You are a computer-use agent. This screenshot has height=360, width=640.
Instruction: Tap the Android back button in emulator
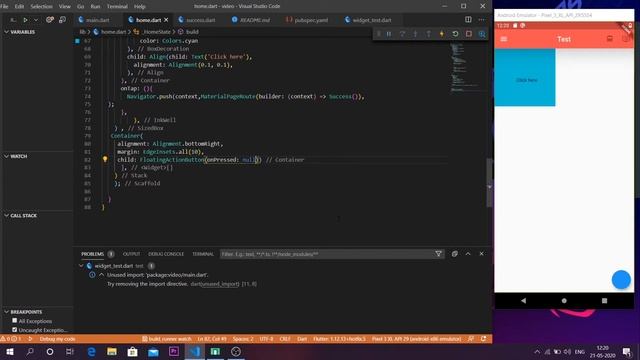pyautogui.click(x=523, y=301)
